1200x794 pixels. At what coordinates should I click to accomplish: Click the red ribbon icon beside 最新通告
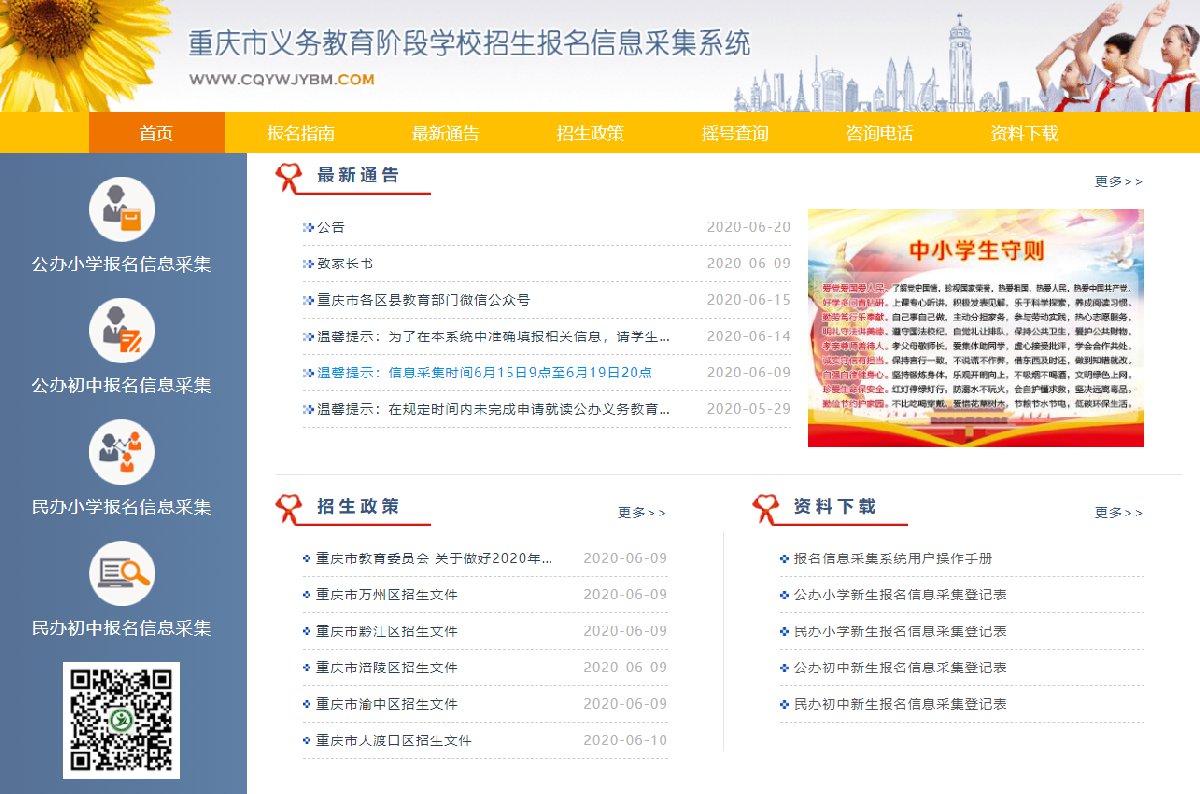[289, 177]
